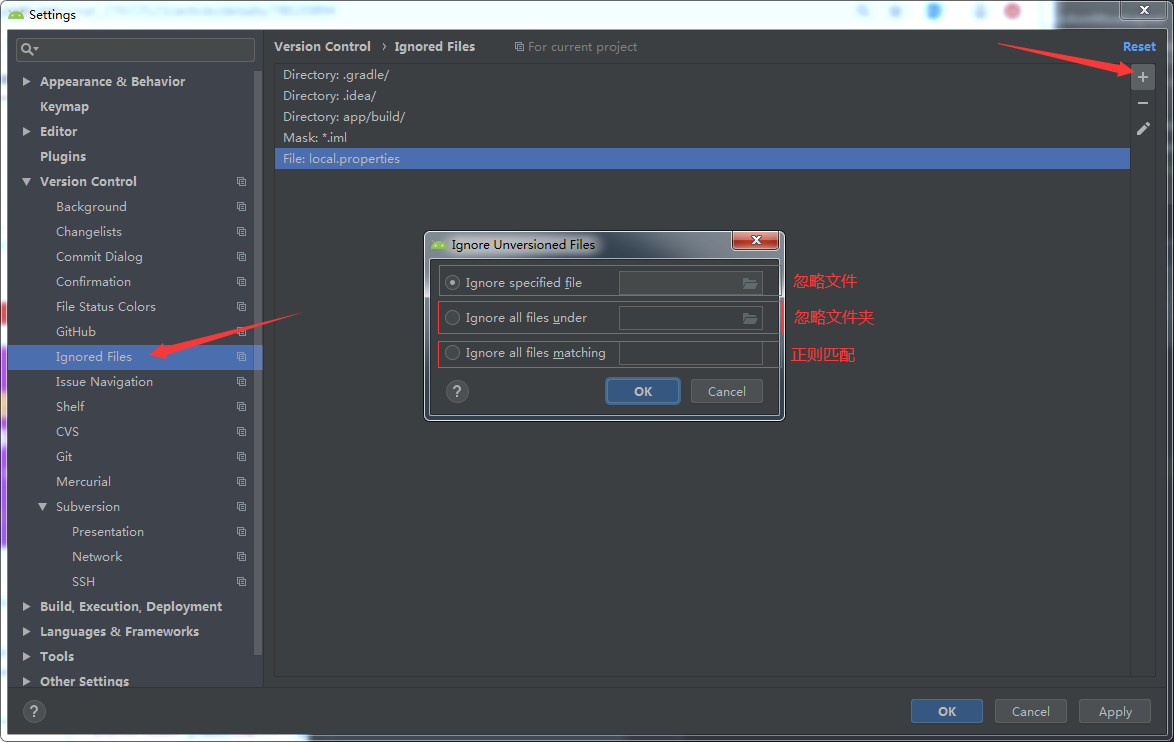Select the Ignore all files under radio button

coord(453,318)
